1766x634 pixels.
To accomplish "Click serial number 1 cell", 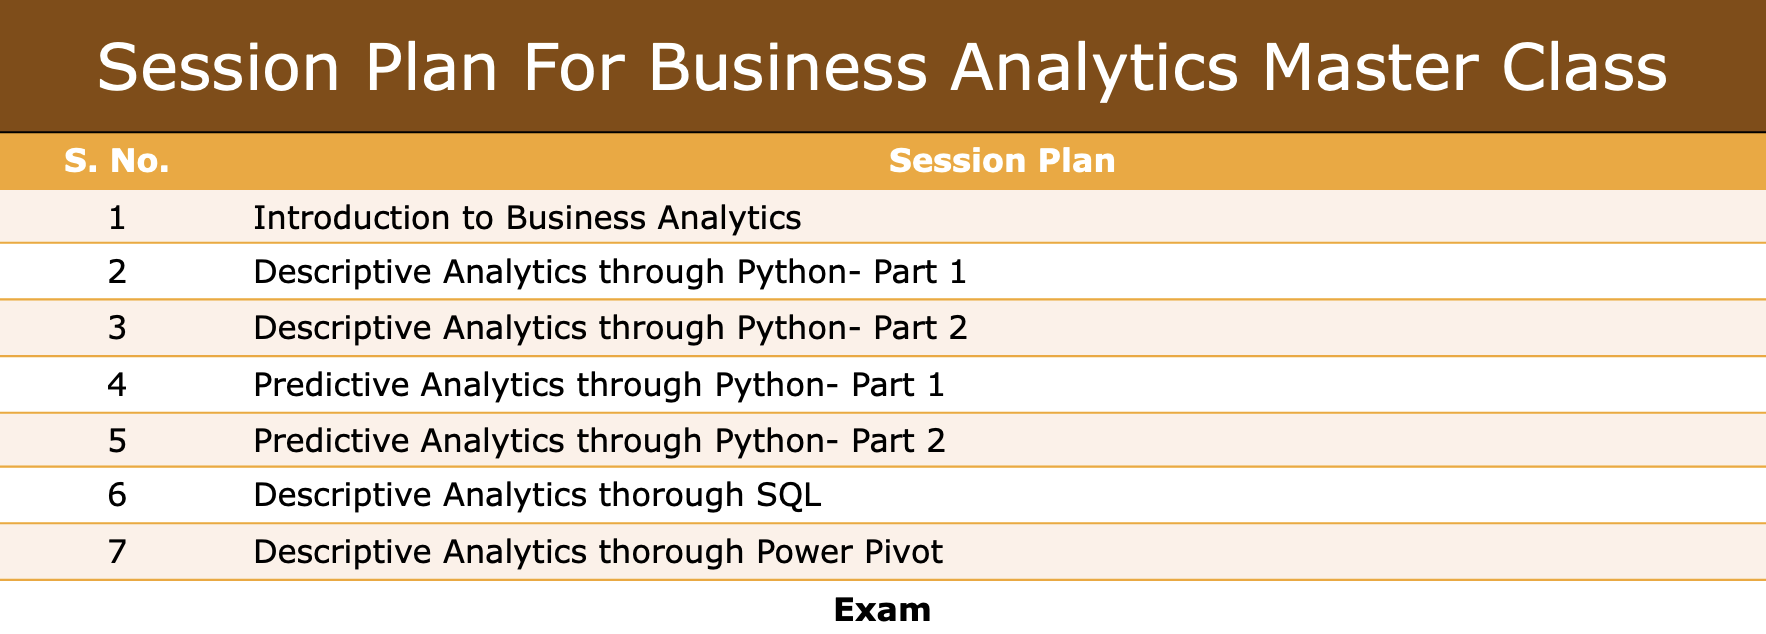I will [117, 217].
